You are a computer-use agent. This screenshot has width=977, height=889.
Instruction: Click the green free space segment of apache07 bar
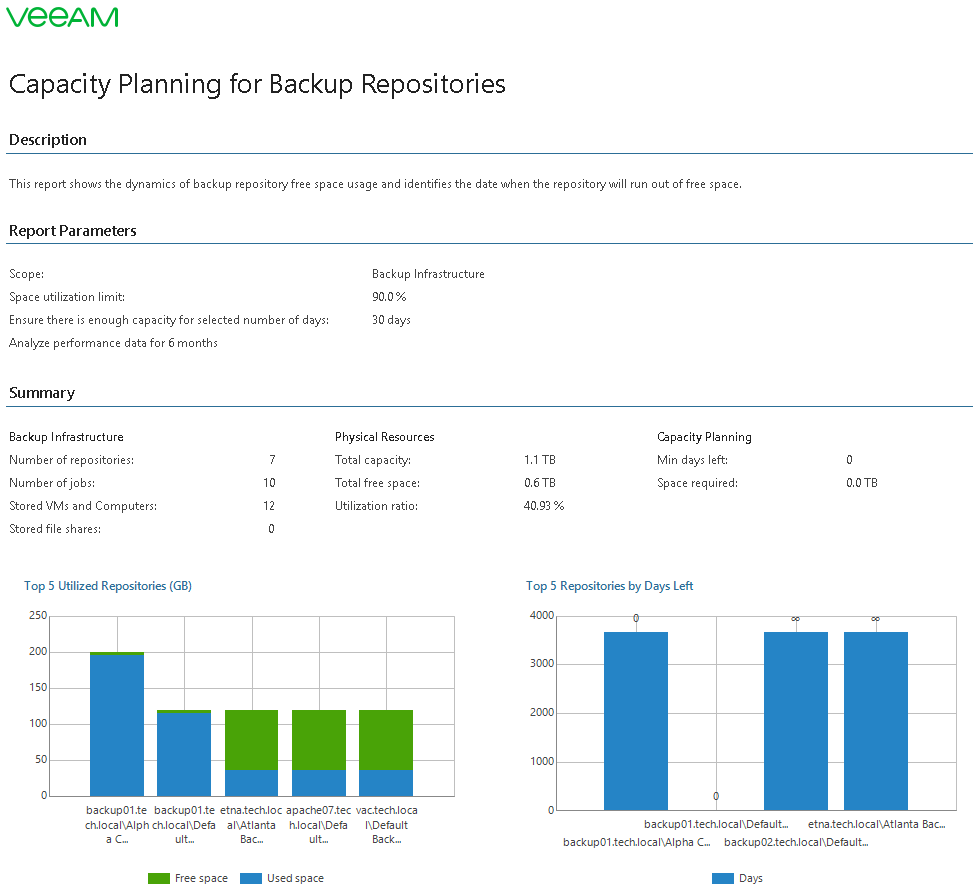[x=319, y=739]
